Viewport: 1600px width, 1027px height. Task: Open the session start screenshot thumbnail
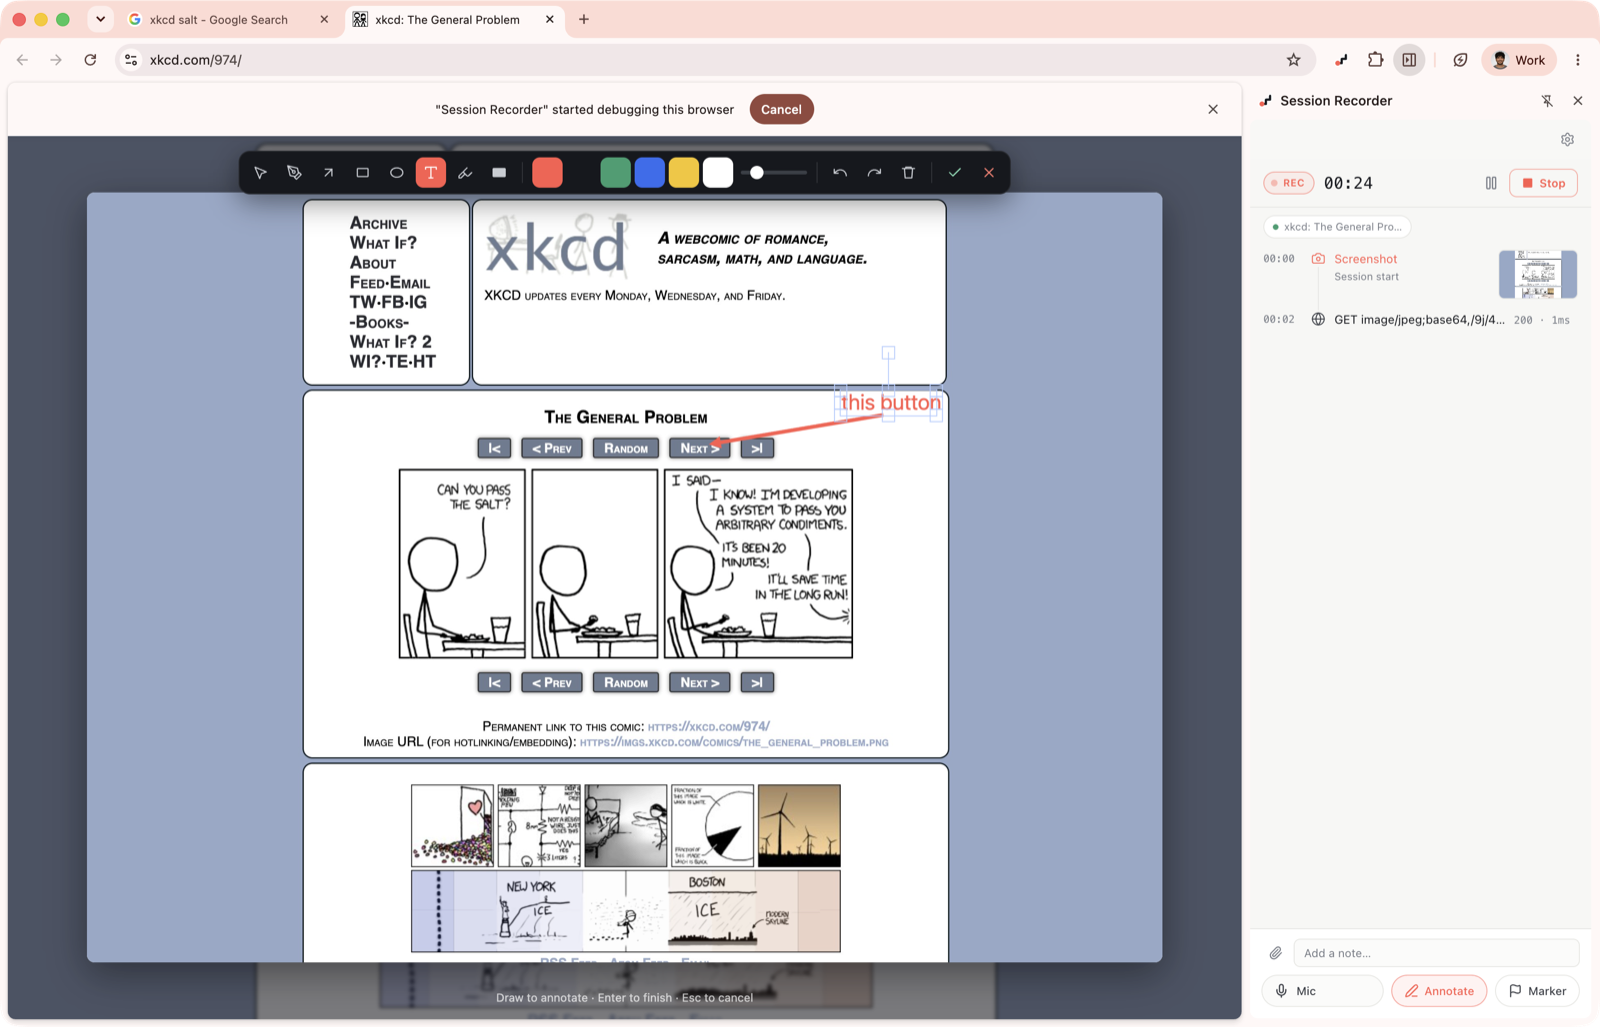point(1538,274)
